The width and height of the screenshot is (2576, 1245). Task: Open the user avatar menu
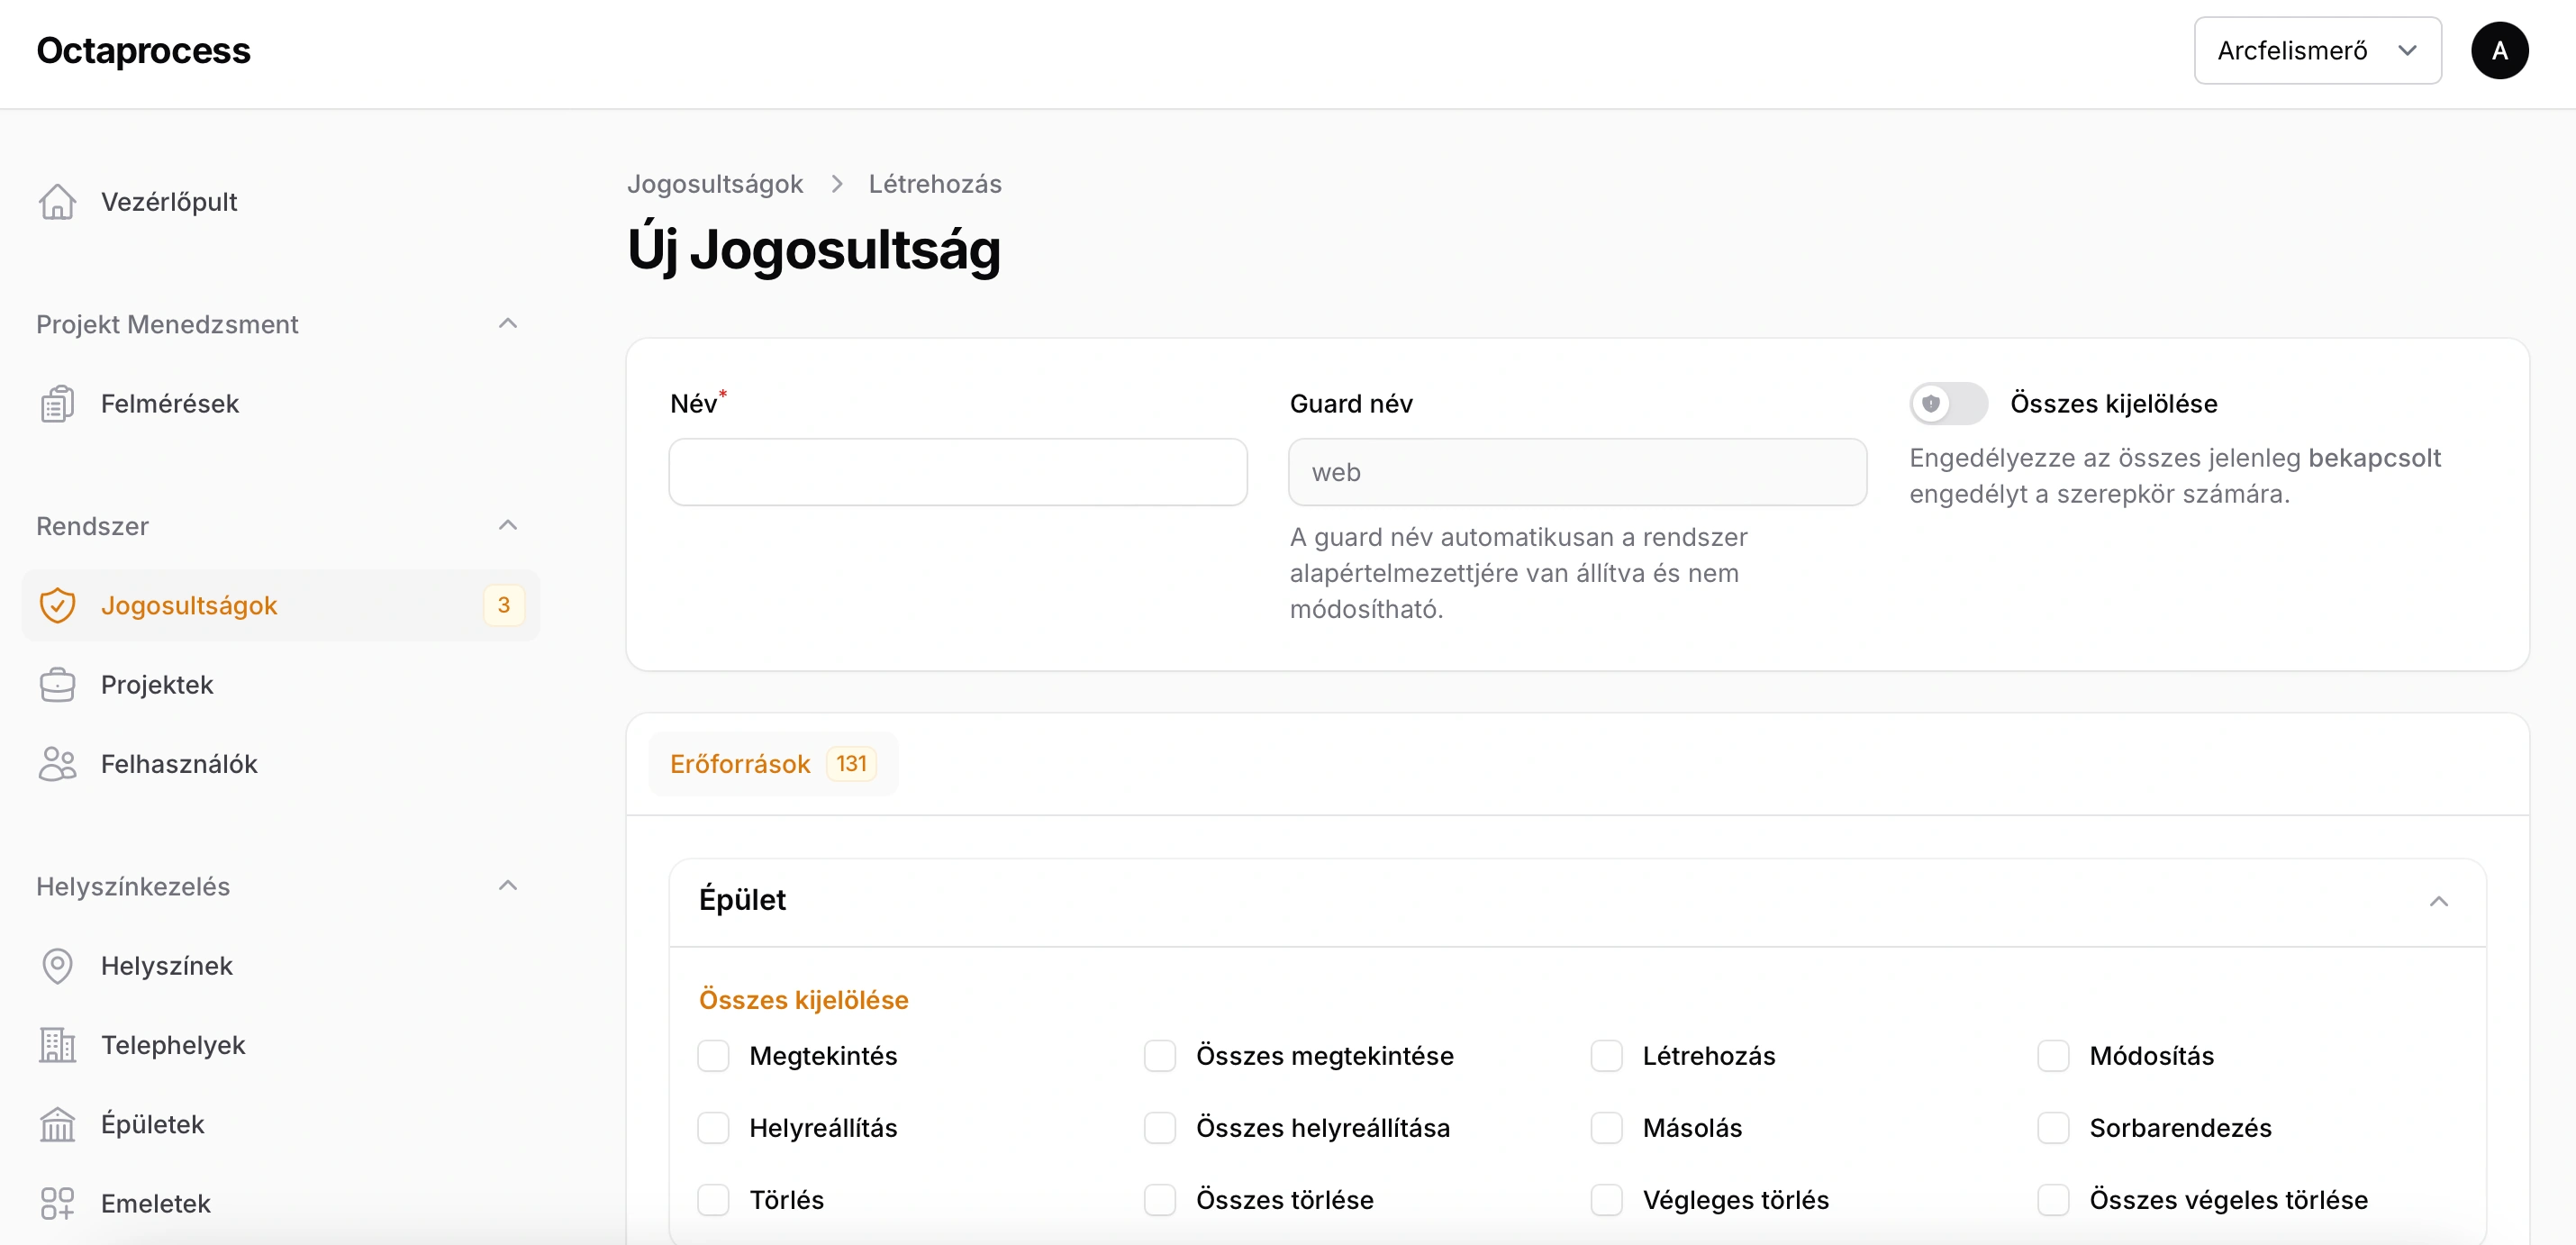tap(2498, 51)
